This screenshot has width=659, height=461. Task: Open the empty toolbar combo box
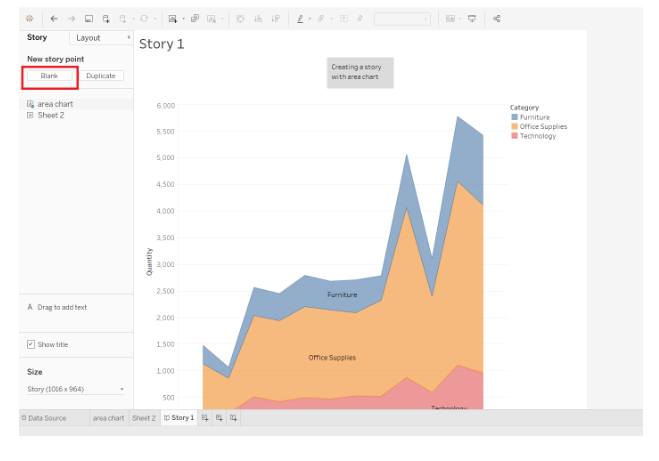pos(402,18)
